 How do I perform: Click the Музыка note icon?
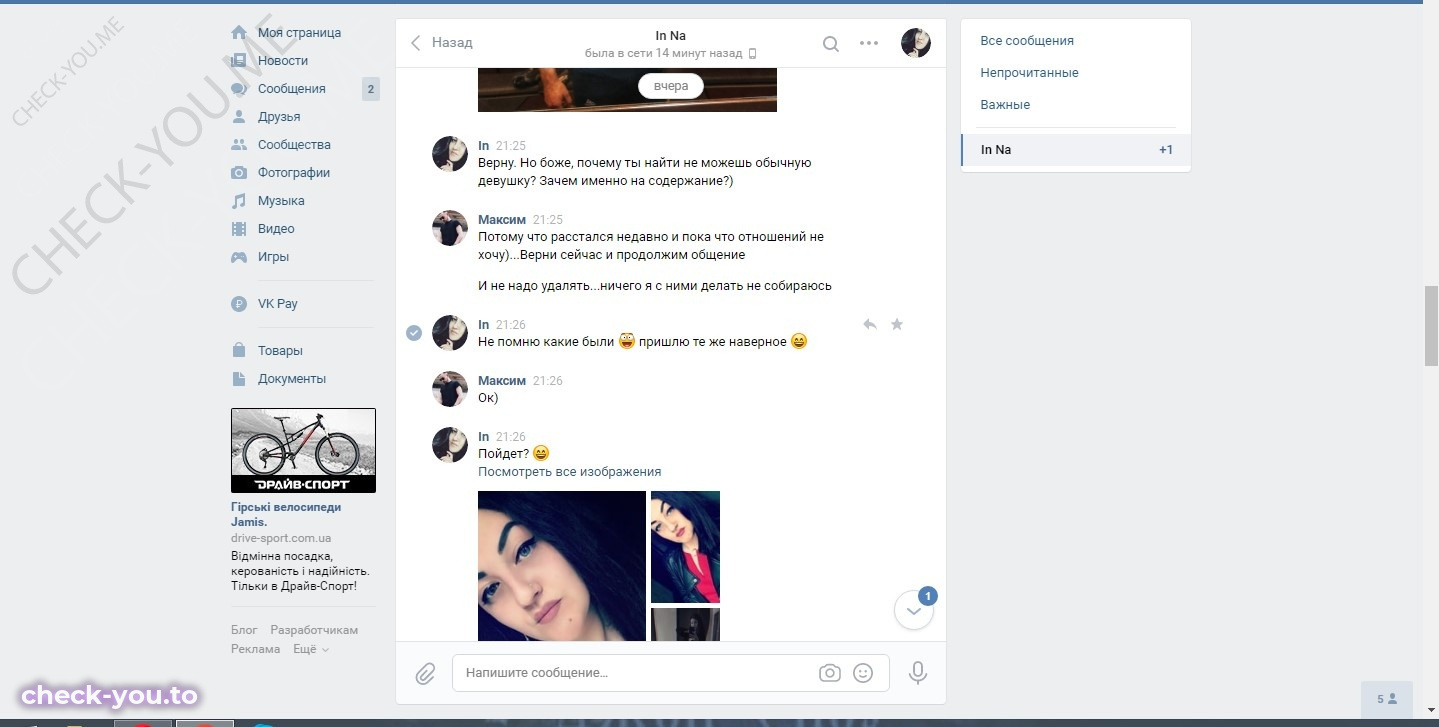(239, 201)
